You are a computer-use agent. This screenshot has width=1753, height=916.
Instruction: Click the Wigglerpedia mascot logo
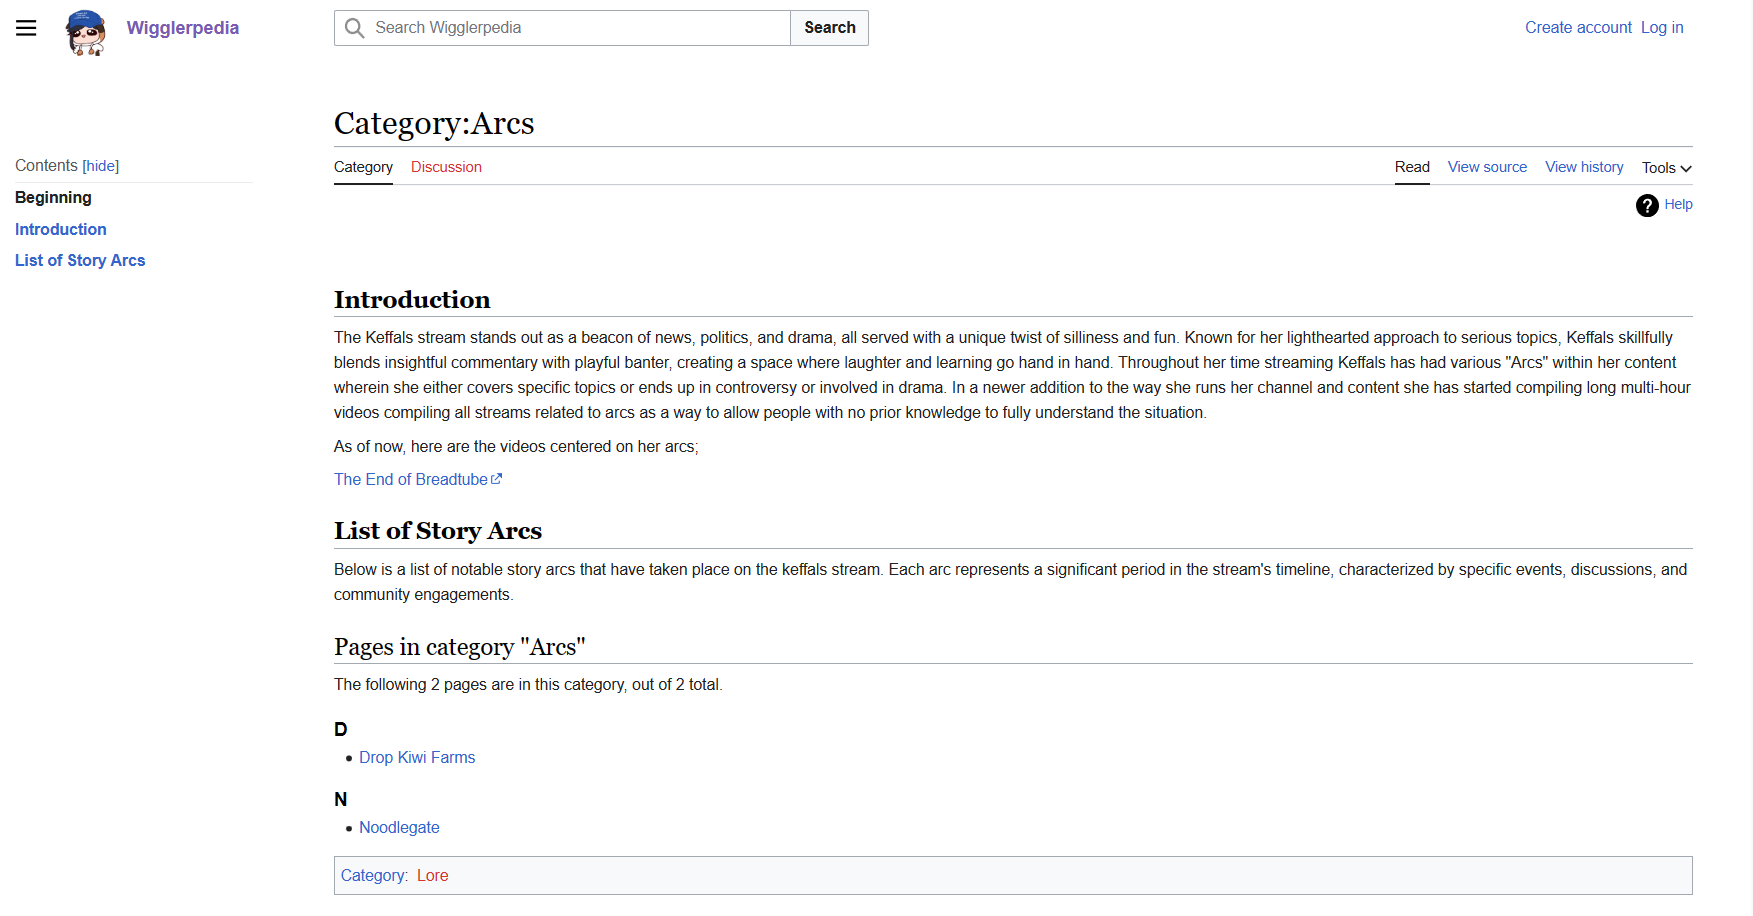[86, 32]
